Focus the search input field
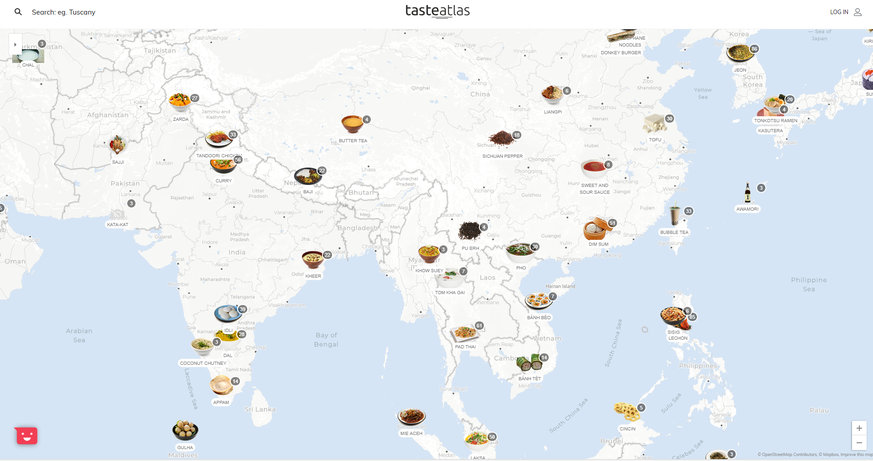Image resolution: width=873 pixels, height=461 pixels. coord(63,12)
